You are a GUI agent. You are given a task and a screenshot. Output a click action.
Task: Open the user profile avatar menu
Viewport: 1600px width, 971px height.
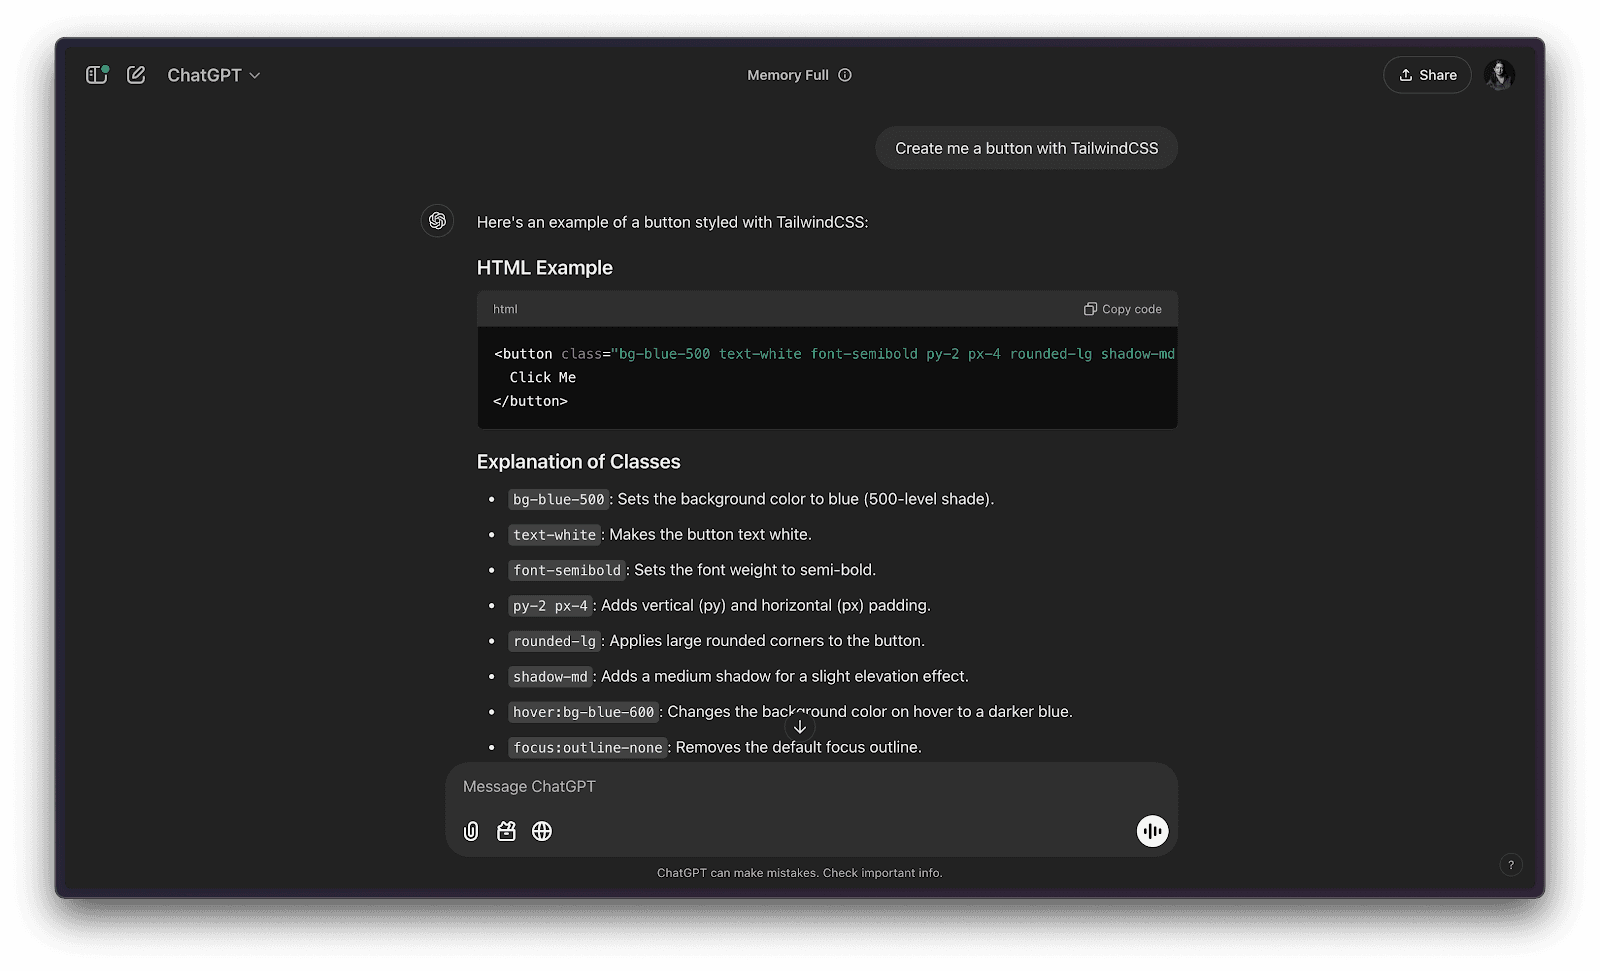coord(1499,75)
